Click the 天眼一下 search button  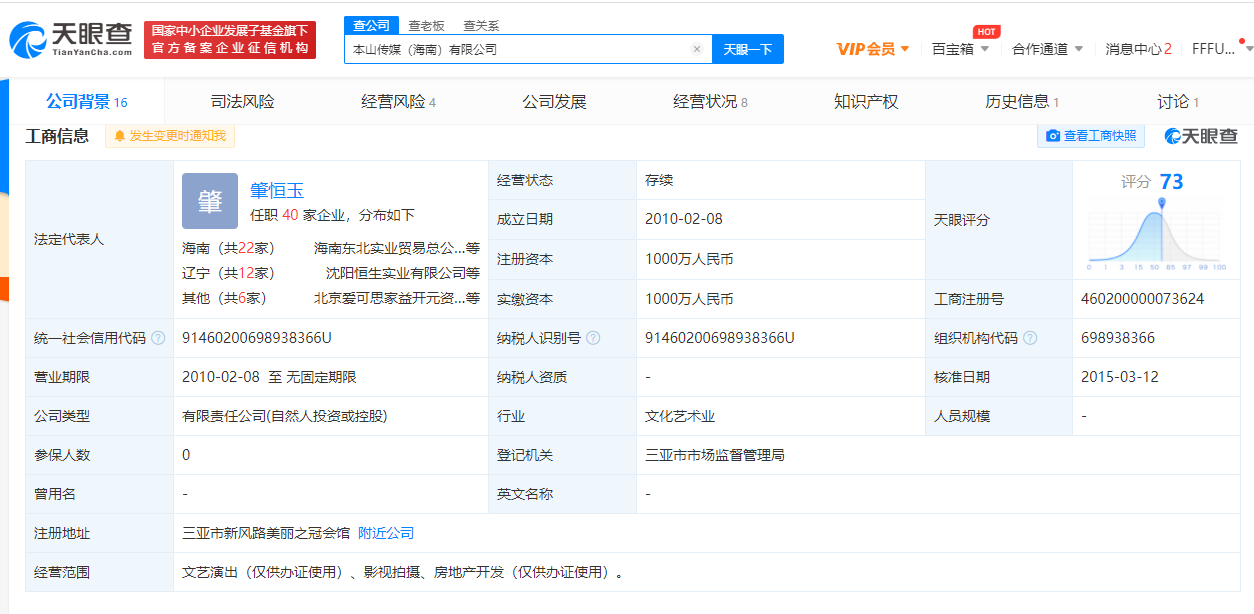[747, 49]
